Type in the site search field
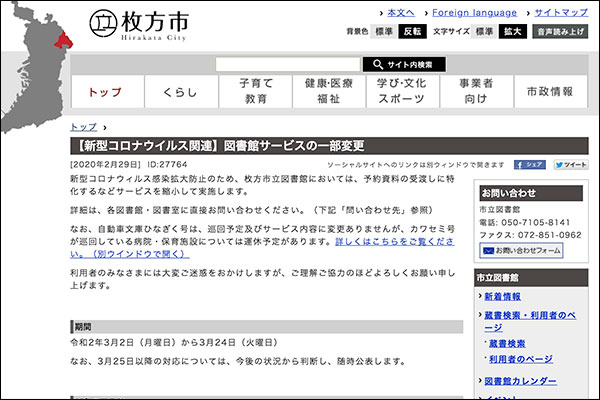 pos(288,64)
